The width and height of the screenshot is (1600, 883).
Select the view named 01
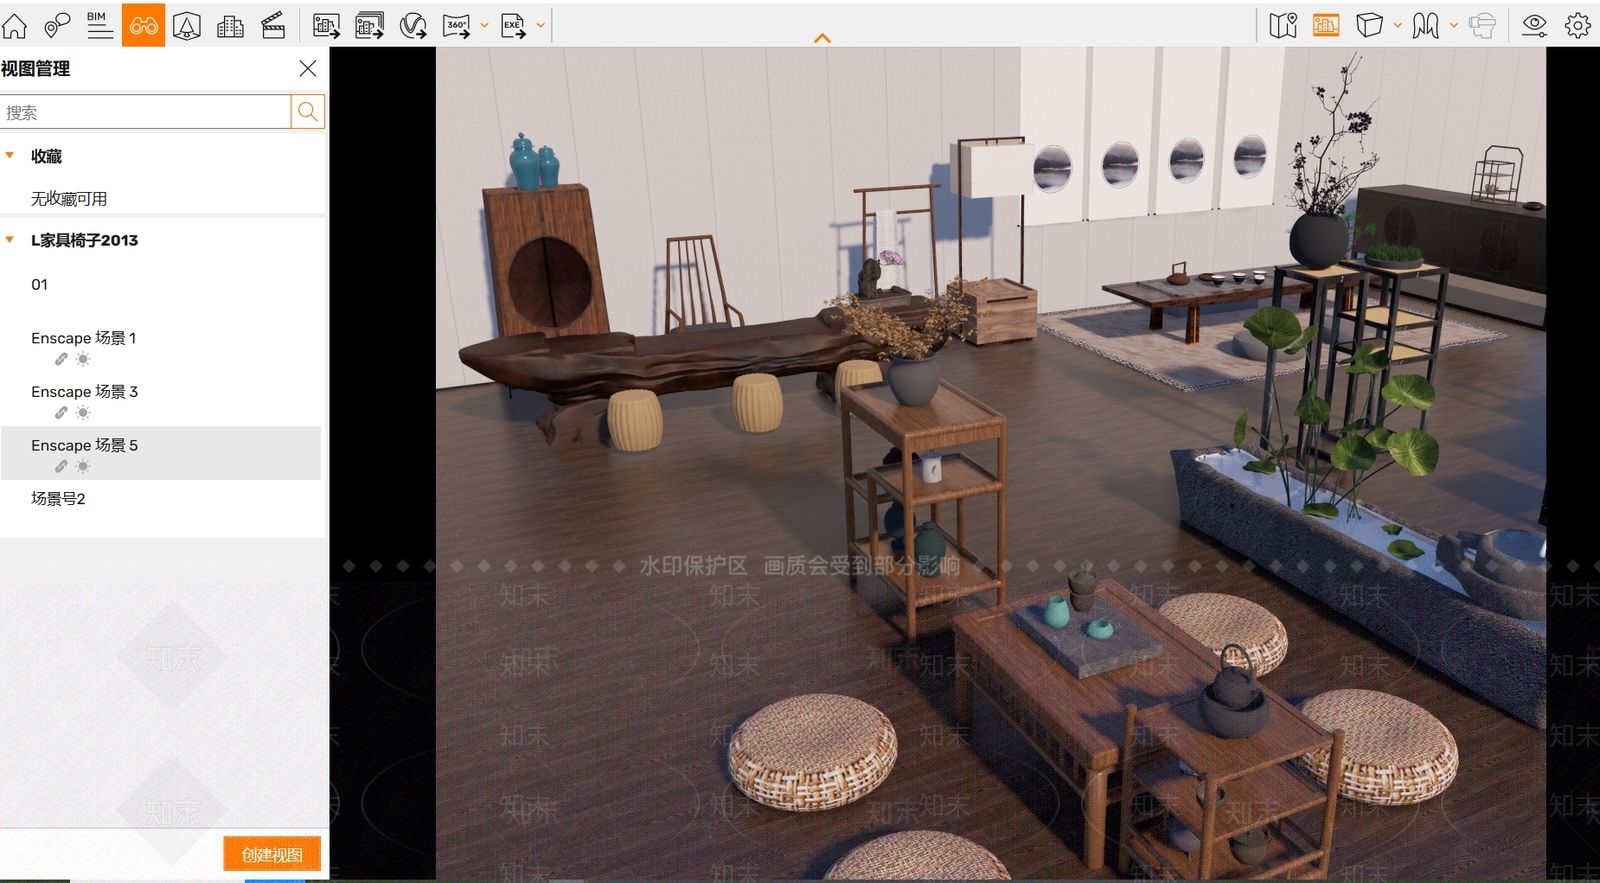pos(40,285)
